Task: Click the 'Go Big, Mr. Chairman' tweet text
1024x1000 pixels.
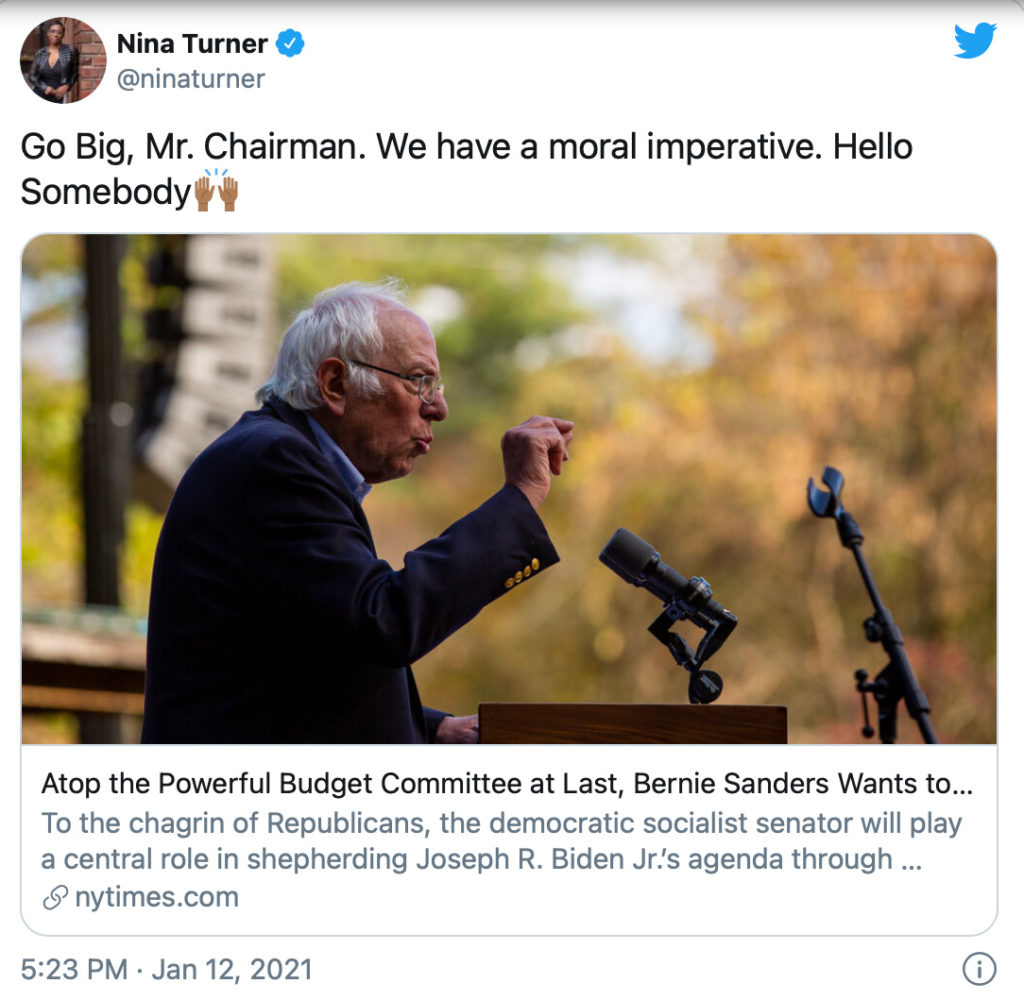Action: coord(466,147)
